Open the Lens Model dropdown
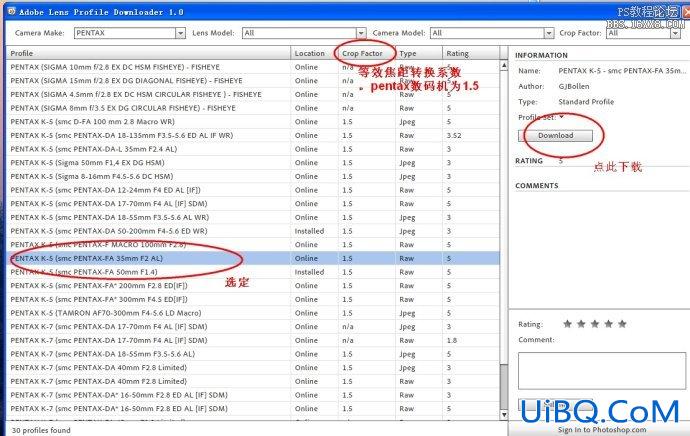Viewport: 690px width, 436px height. coord(304,33)
